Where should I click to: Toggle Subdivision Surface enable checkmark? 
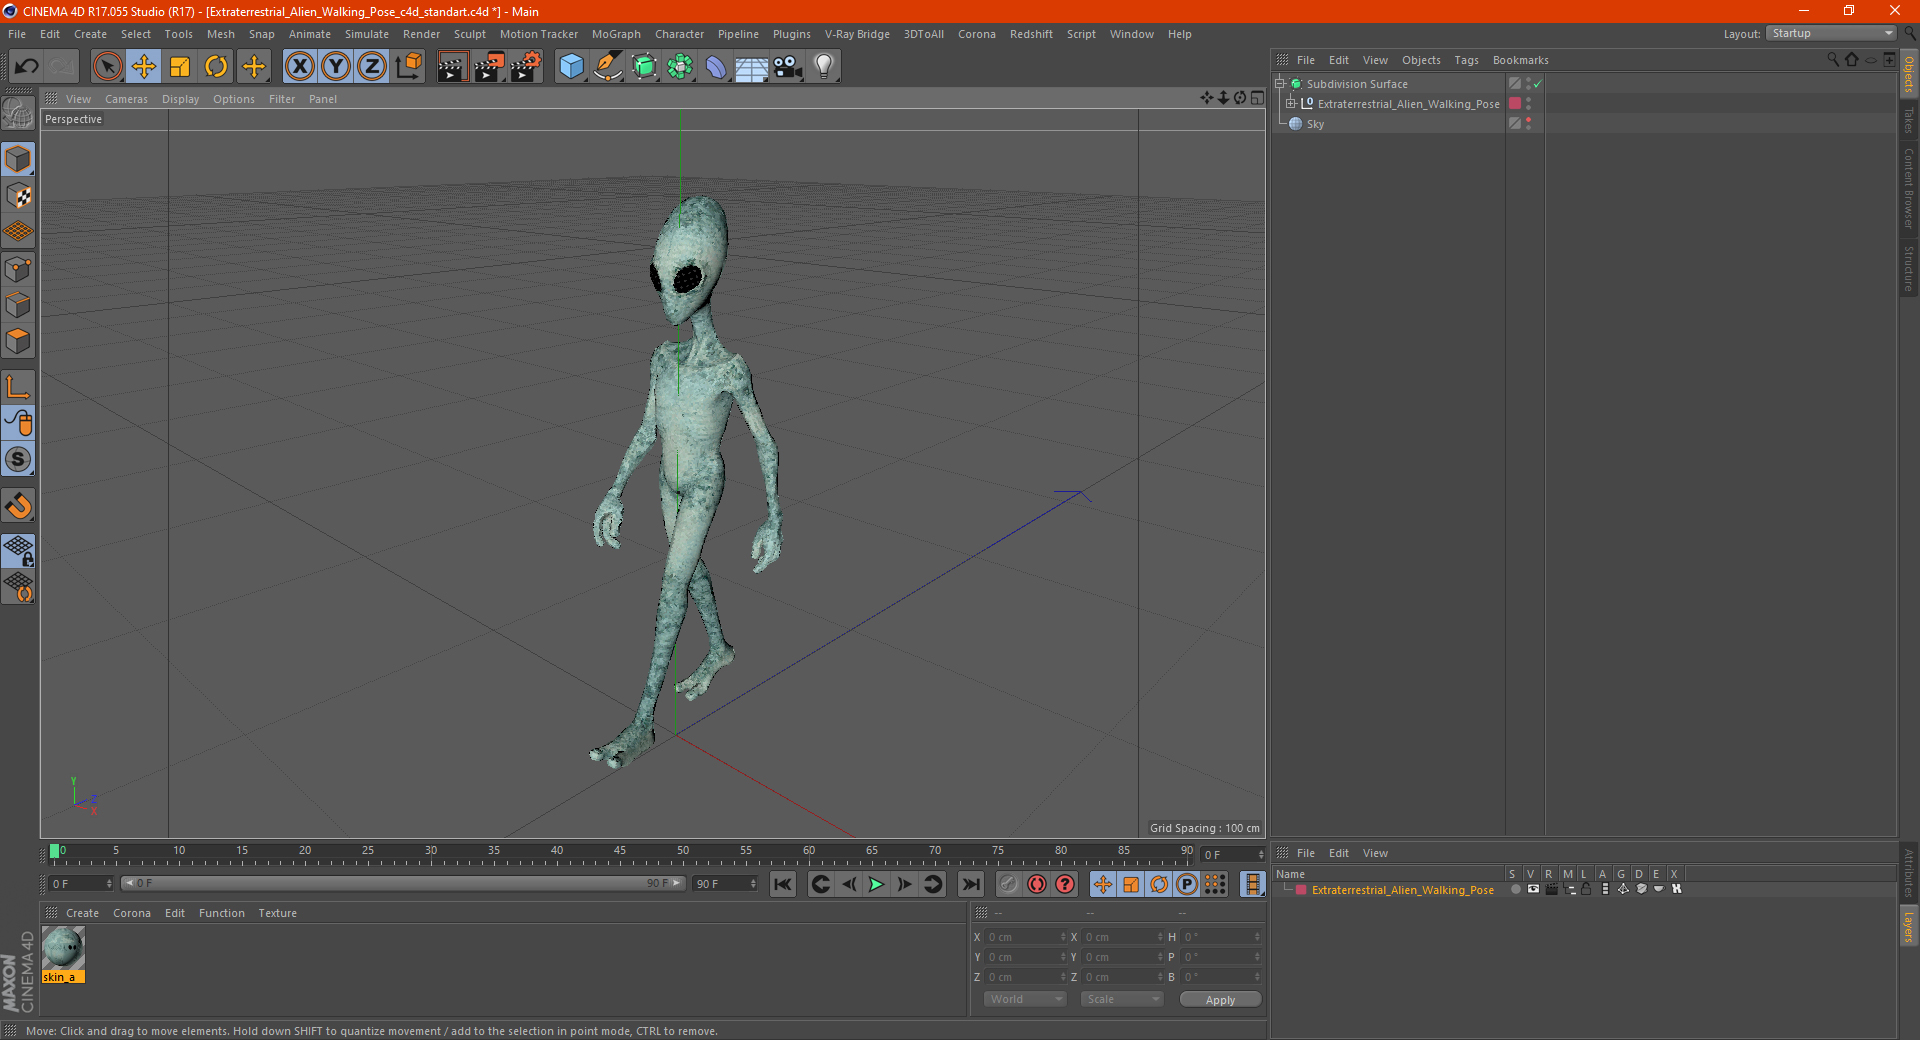tap(1538, 84)
